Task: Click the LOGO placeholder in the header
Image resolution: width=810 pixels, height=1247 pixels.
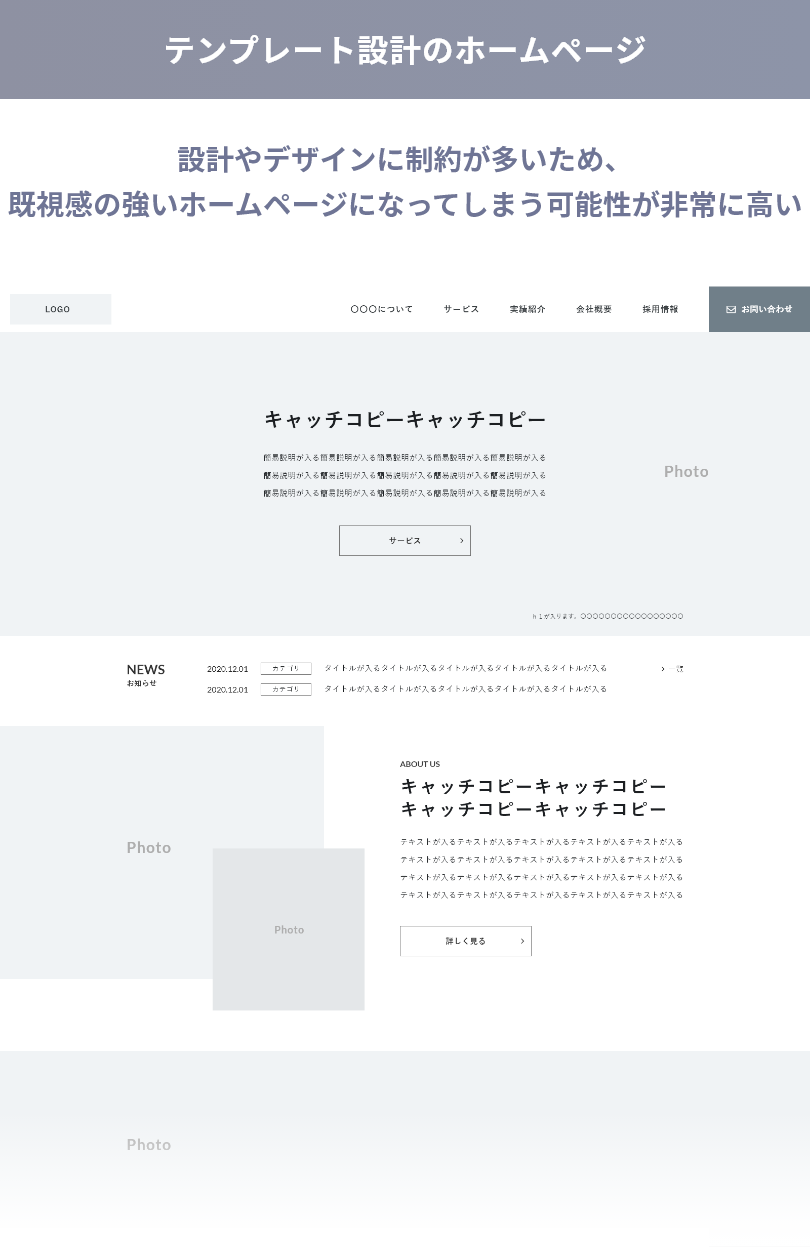Action: coord(59,309)
